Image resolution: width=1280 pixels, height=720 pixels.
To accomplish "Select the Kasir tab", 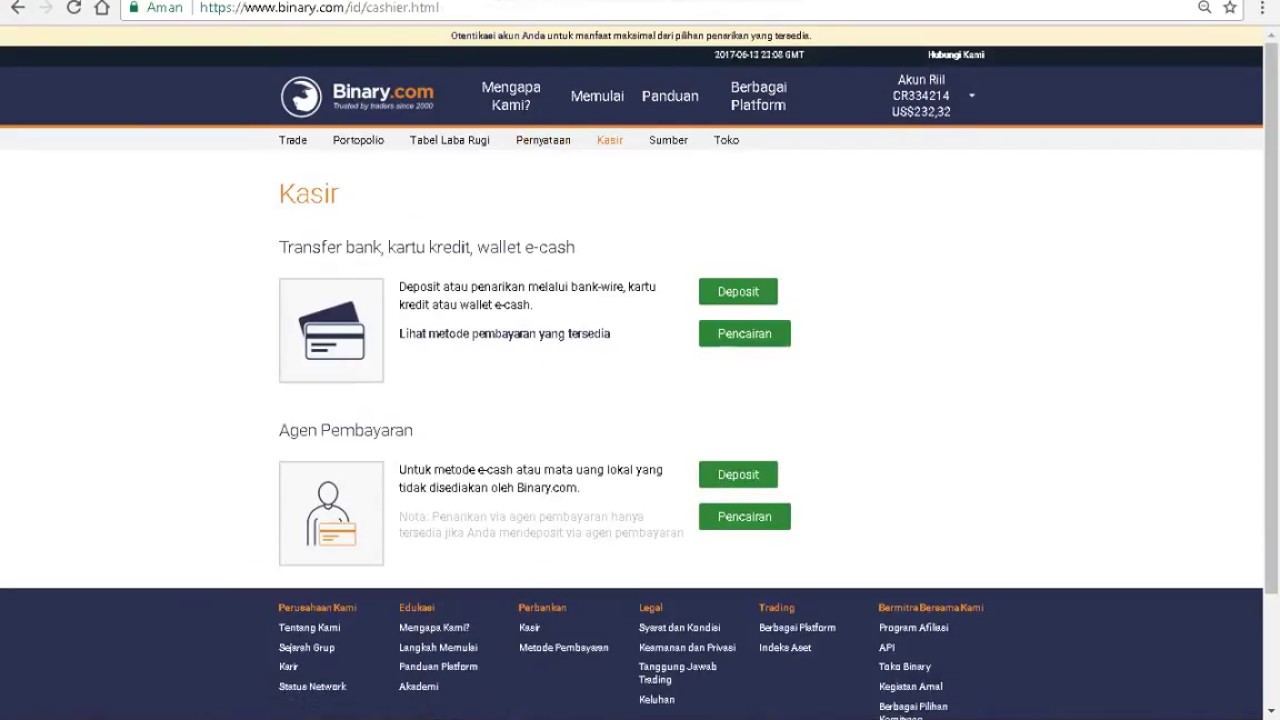I will click(610, 140).
